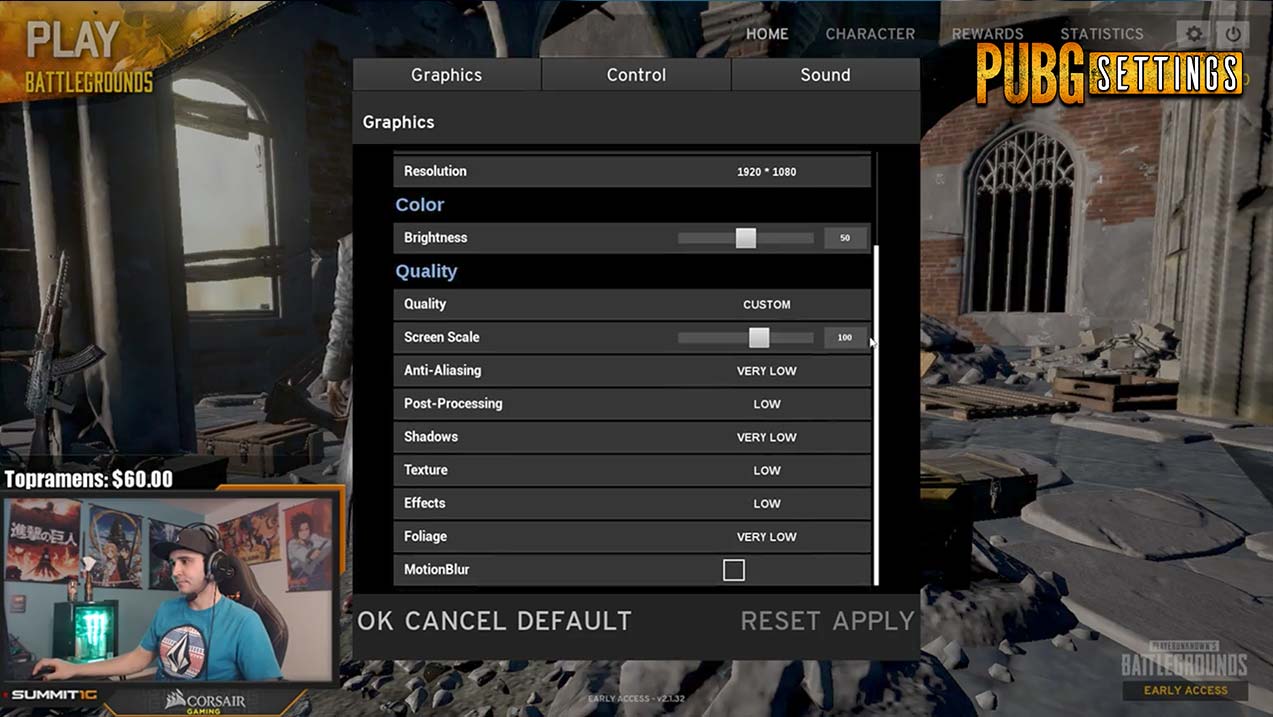Click the Anti-Aliasing label

point(442,370)
